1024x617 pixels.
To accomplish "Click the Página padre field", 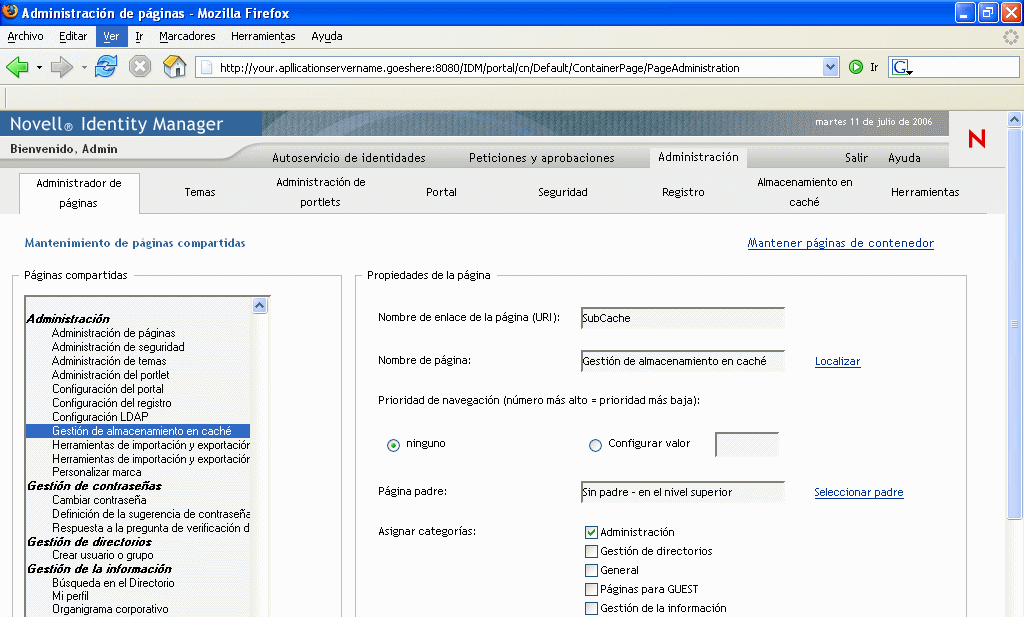I will [682, 492].
